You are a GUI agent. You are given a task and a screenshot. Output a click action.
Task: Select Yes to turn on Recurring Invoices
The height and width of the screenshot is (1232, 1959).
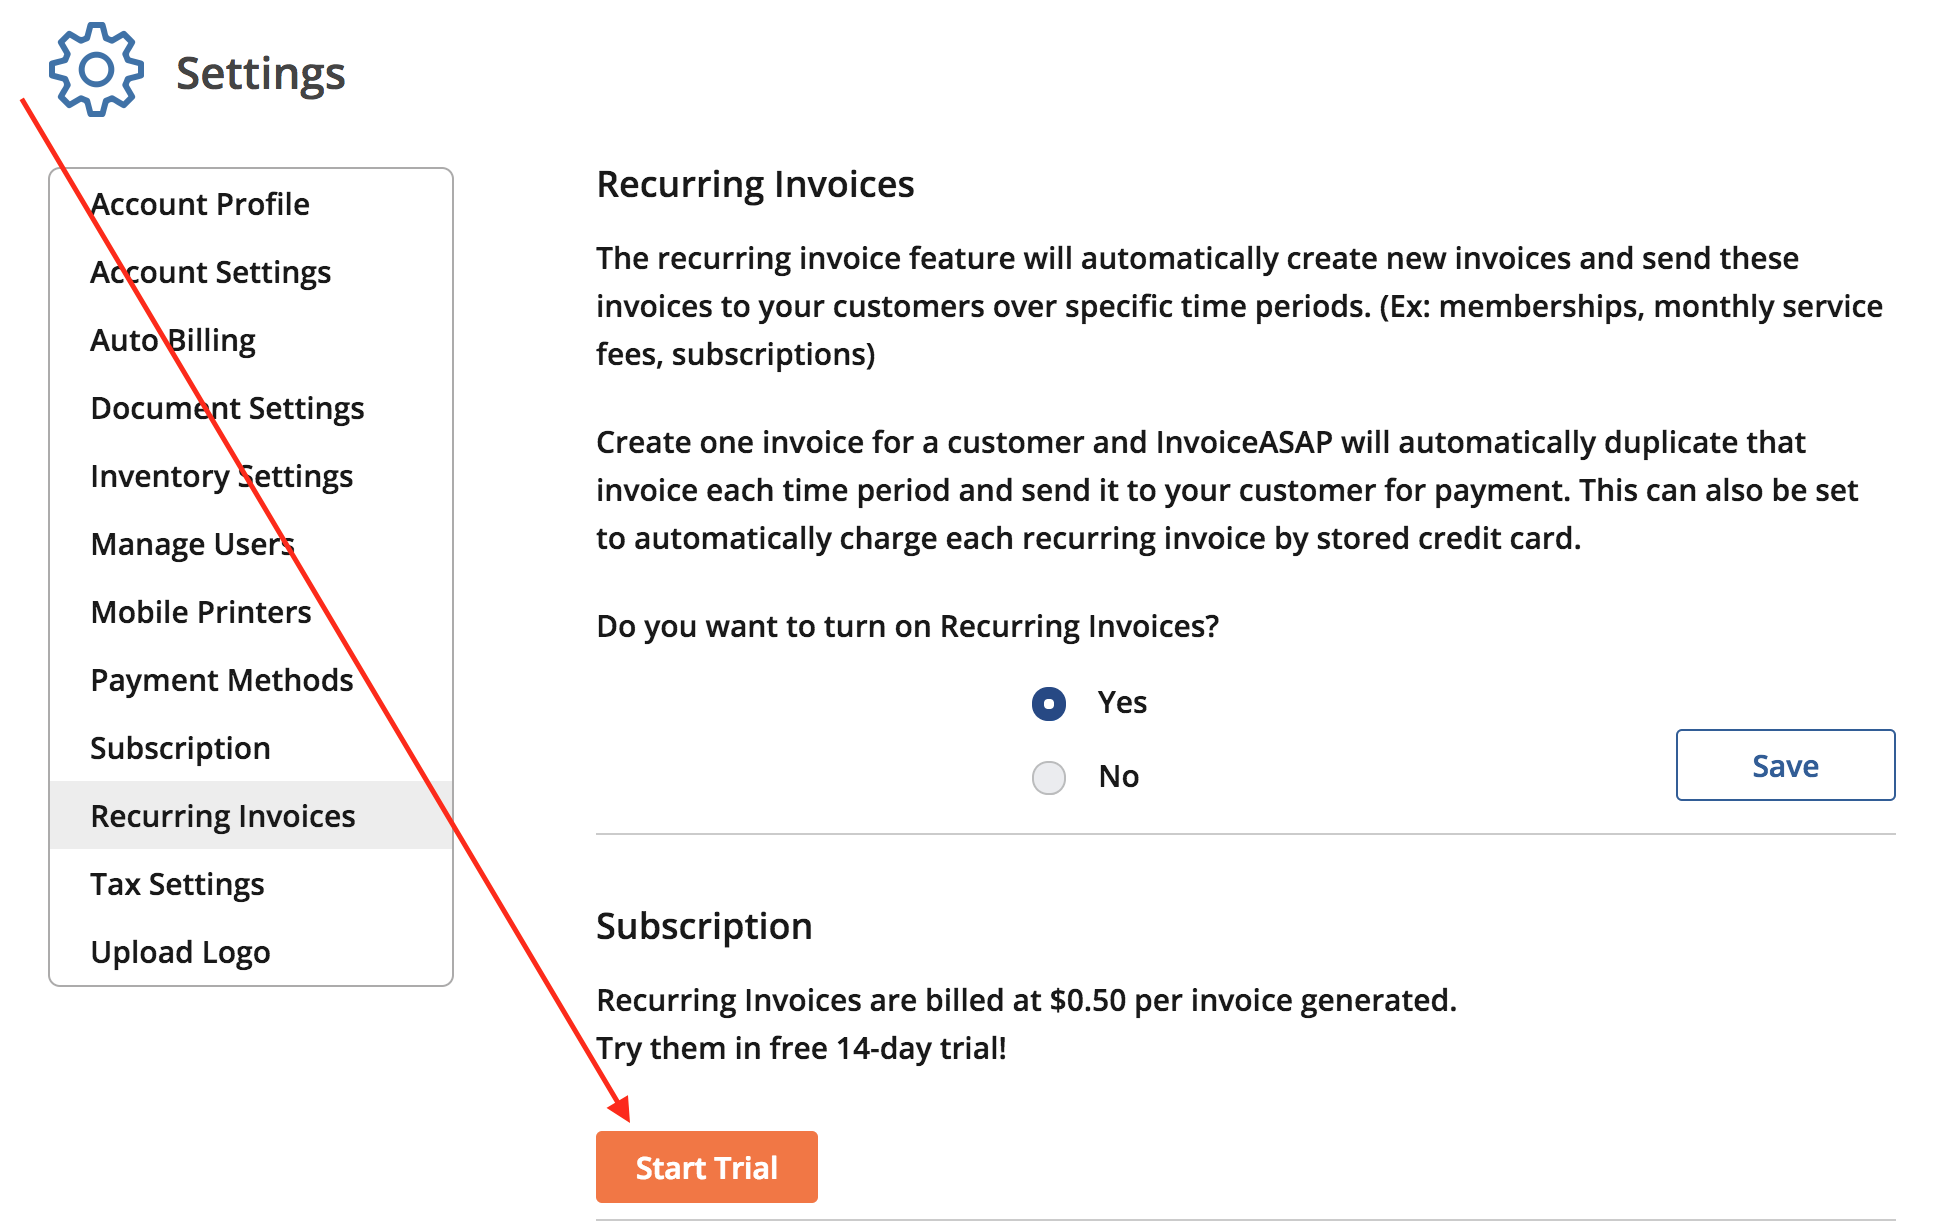pyautogui.click(x=1048, y=703)
